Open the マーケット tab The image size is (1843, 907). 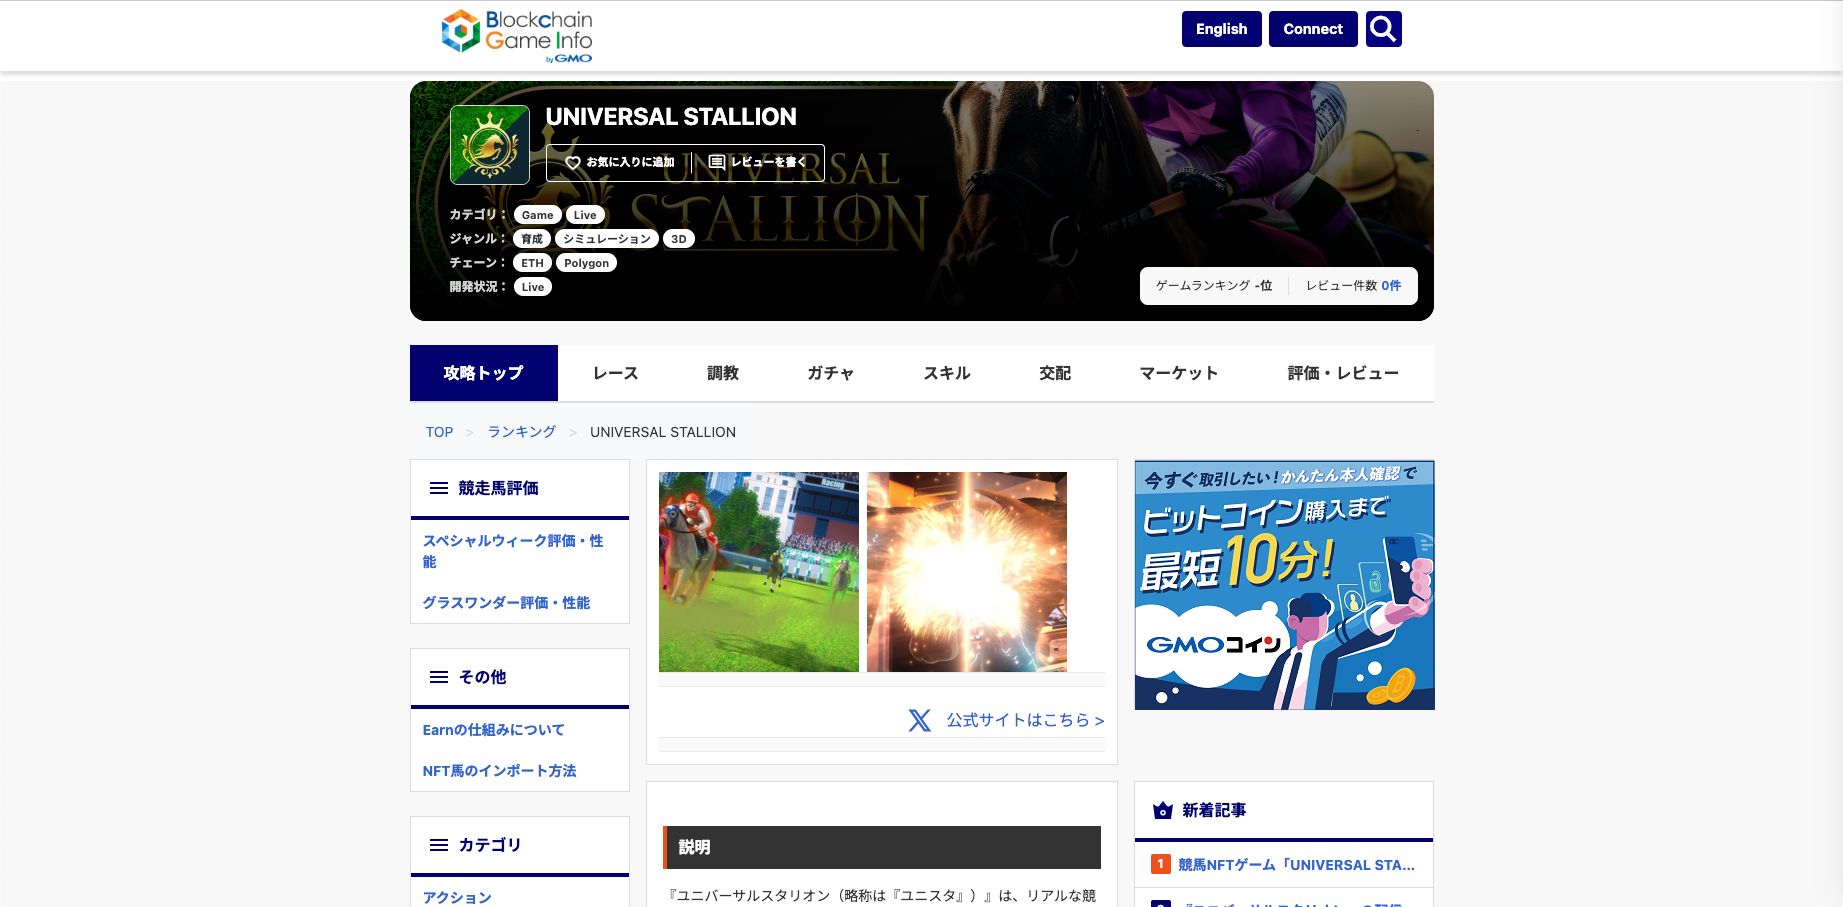[1179, 373]
